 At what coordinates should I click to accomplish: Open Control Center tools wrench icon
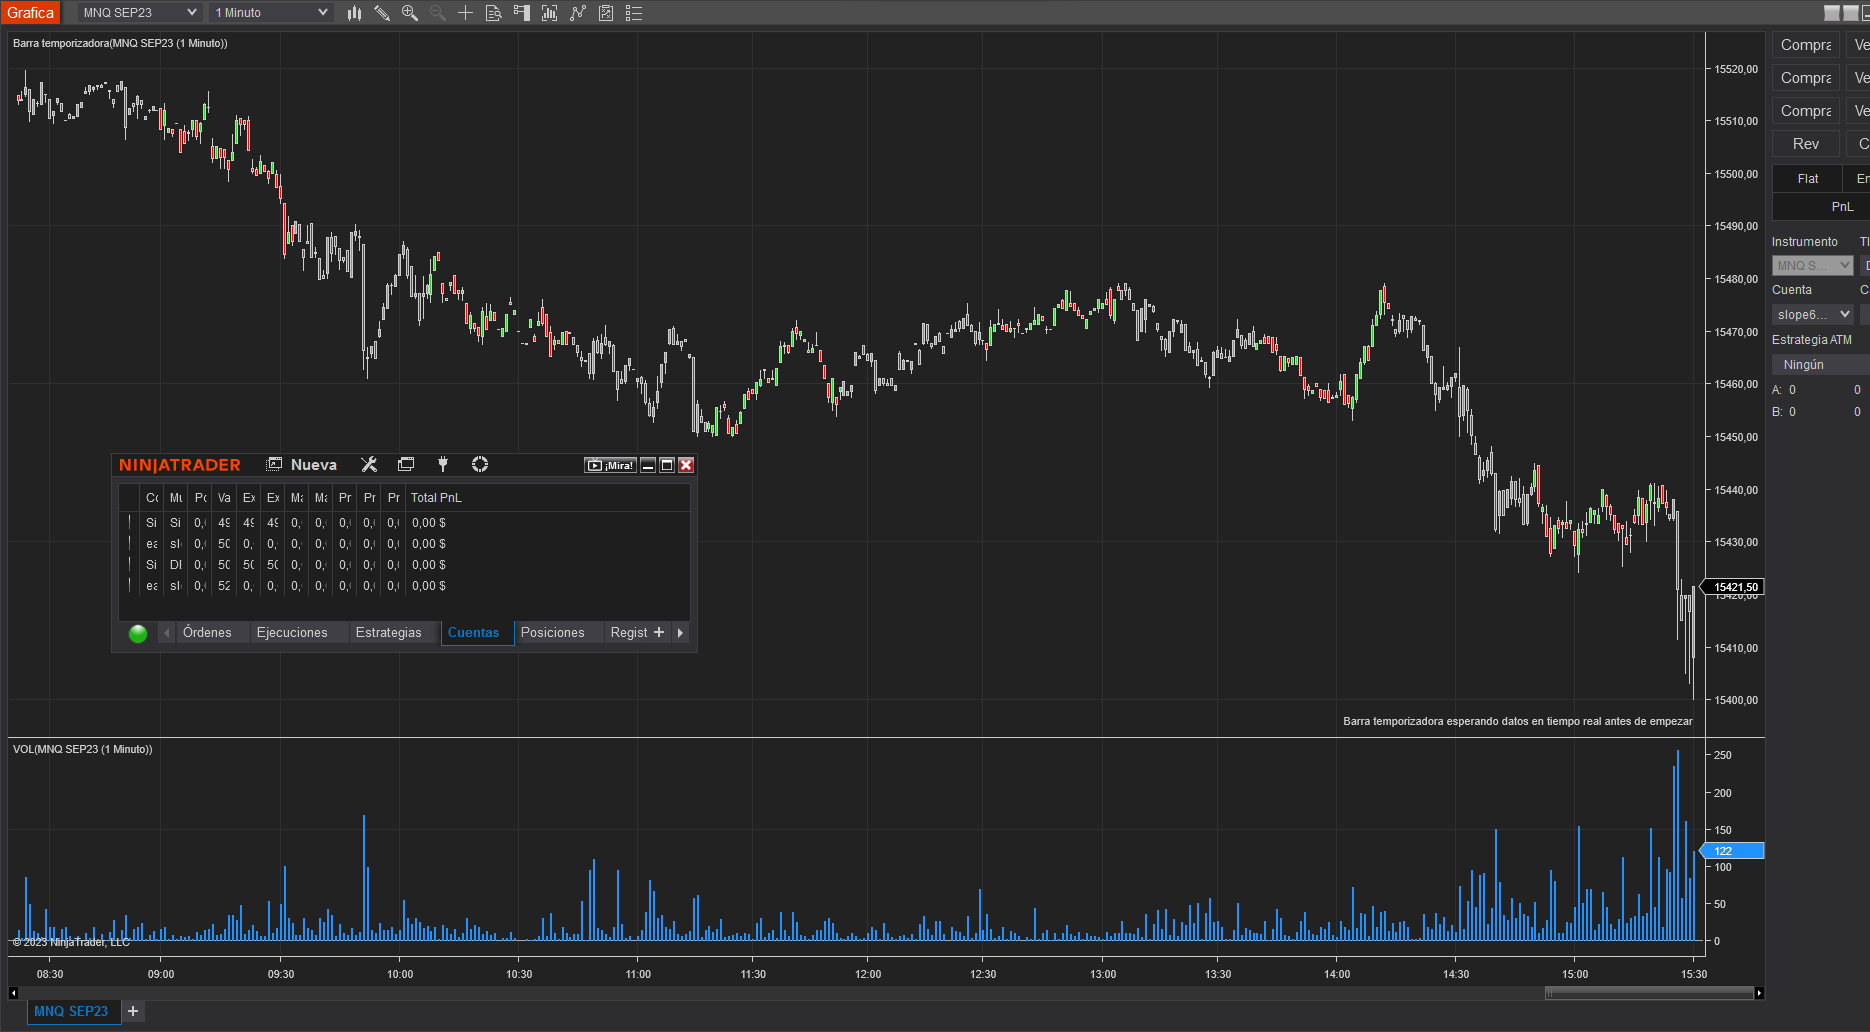click(x=369, y=464)
